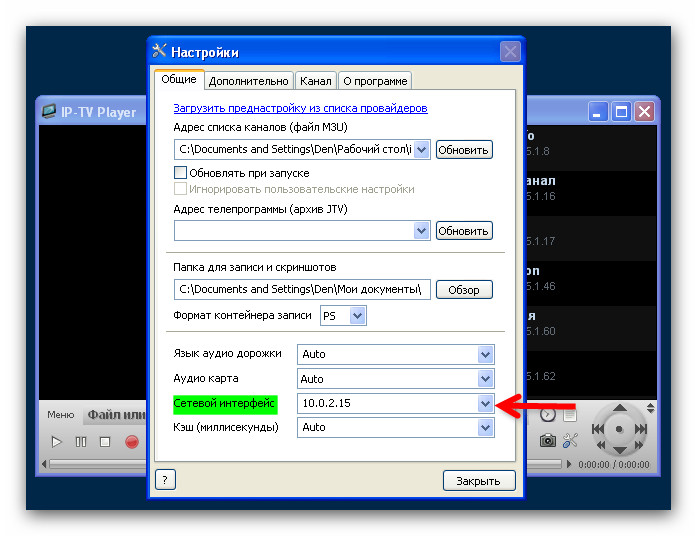Open the Аудио карта dropdown
Image resolution: width=697 pixels, height=536 pixels.
click(x=485, y=379)
